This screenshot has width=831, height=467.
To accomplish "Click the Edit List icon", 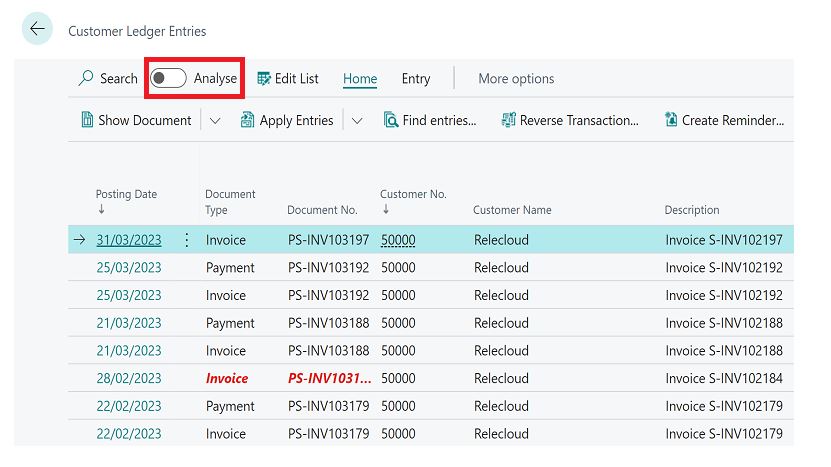I will pyautogui.click(x=264, y=79).
